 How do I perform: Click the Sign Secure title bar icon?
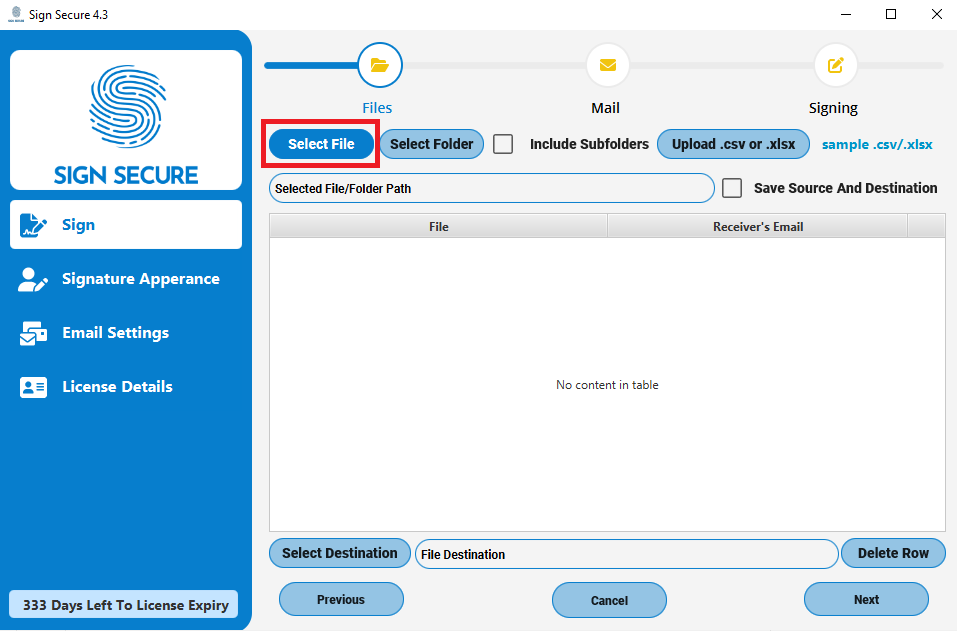[x=16, y=14]
